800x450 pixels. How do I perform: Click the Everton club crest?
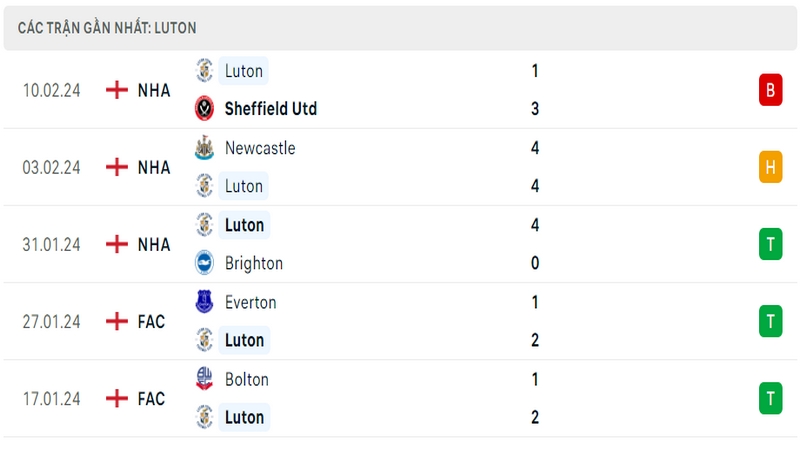tap(205, 302)
